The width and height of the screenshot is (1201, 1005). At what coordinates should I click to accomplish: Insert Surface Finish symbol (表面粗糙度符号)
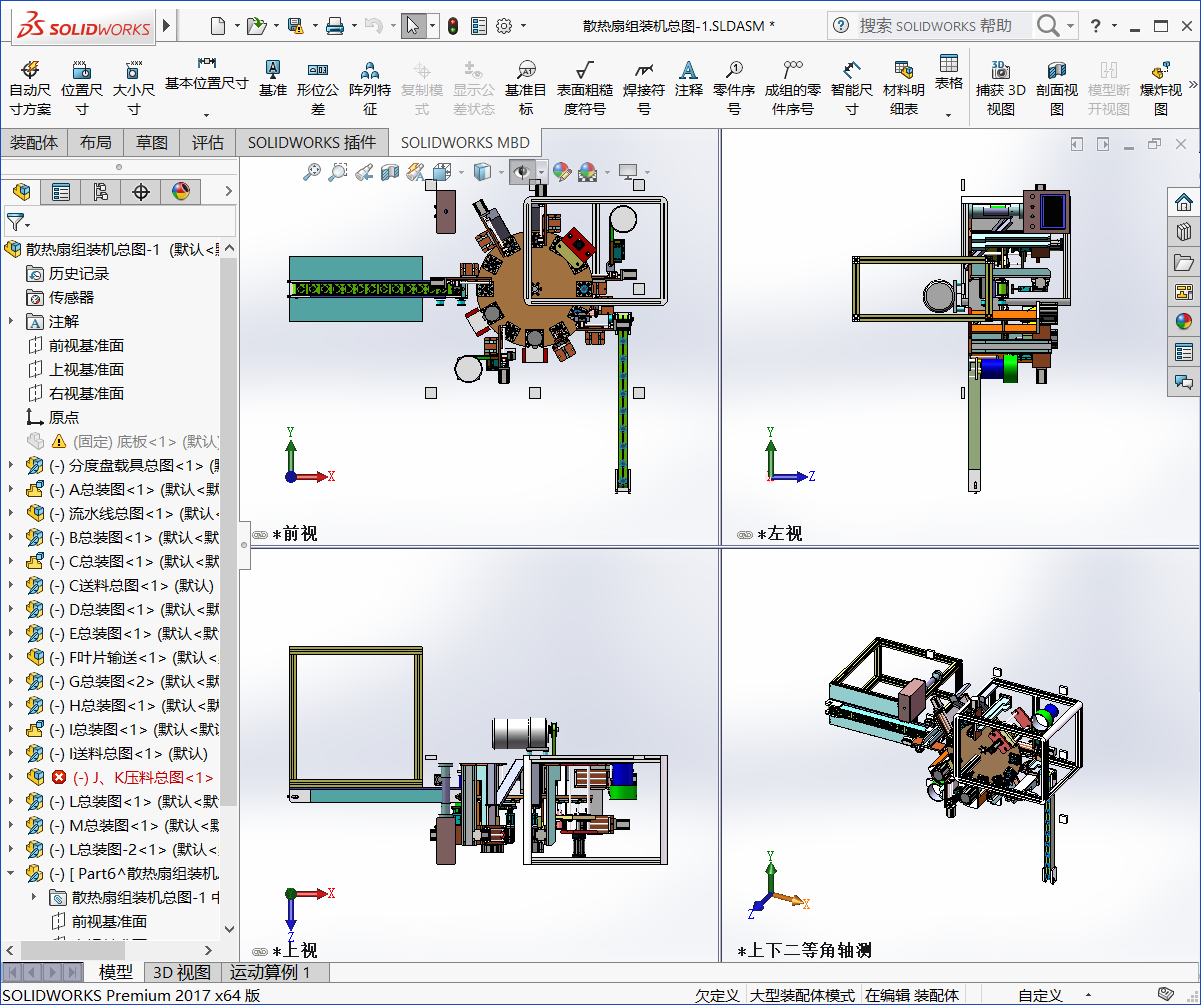tap(585, 88)
